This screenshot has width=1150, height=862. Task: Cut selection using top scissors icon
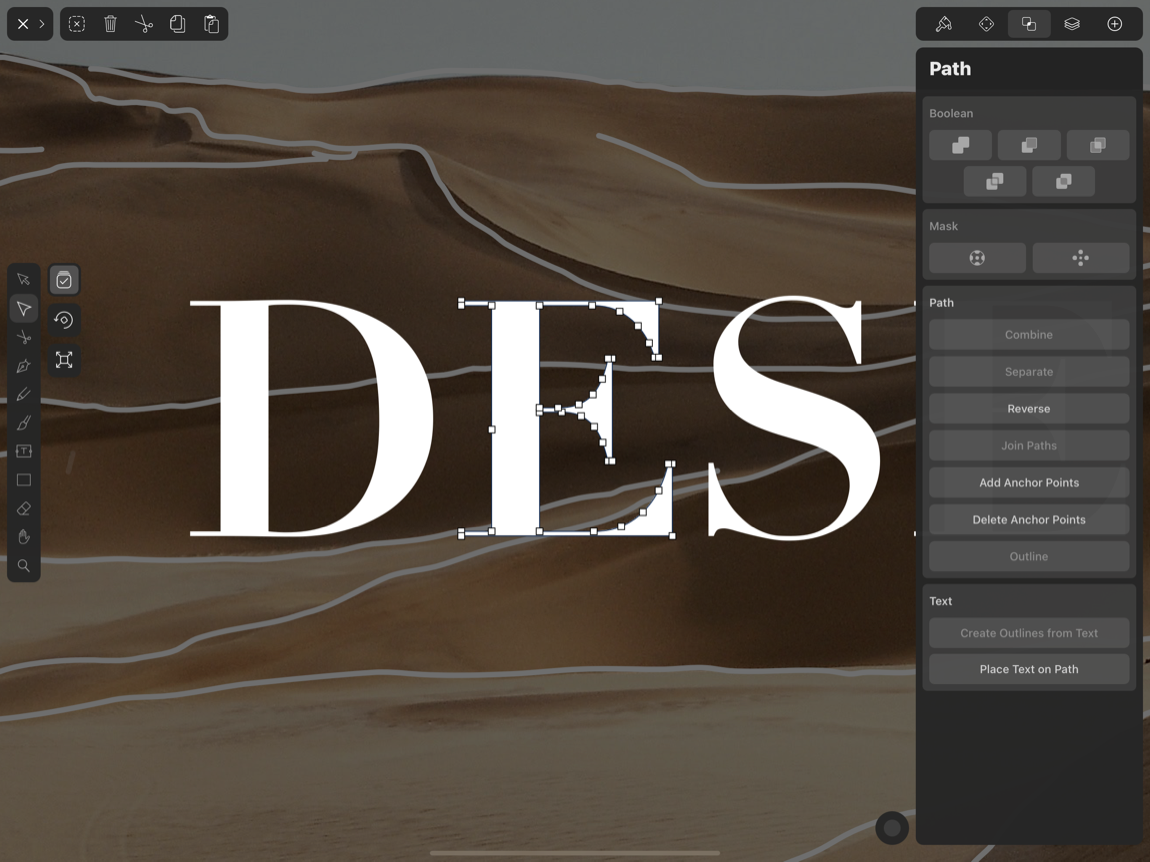pyautogui.click(x=144, y=24)
